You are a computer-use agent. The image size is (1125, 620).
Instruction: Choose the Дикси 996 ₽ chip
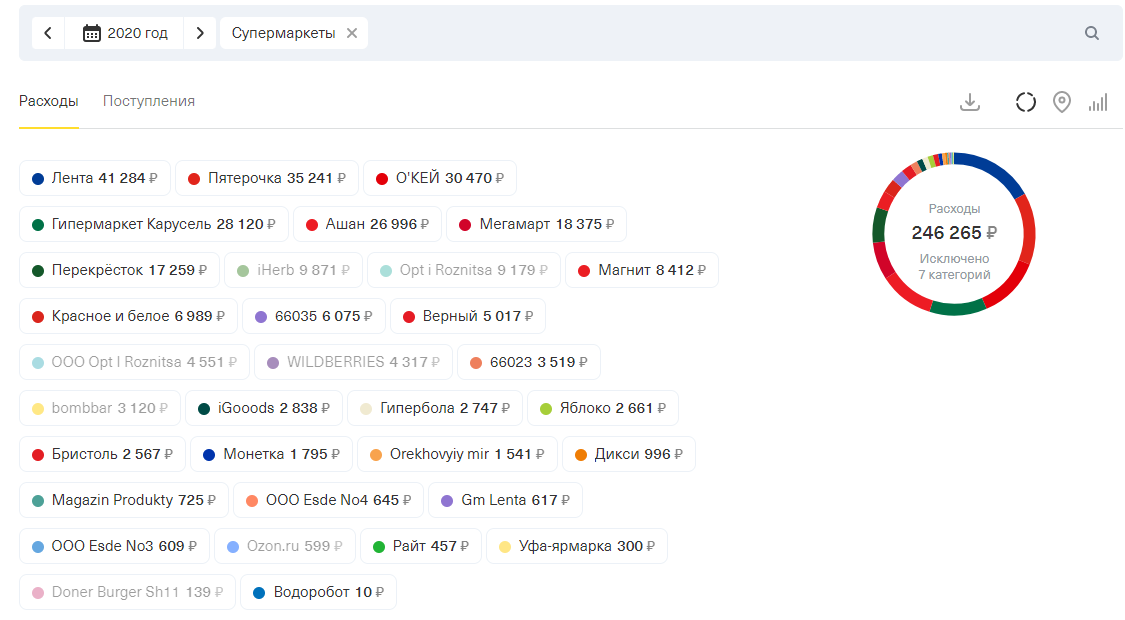coord(629,454)
